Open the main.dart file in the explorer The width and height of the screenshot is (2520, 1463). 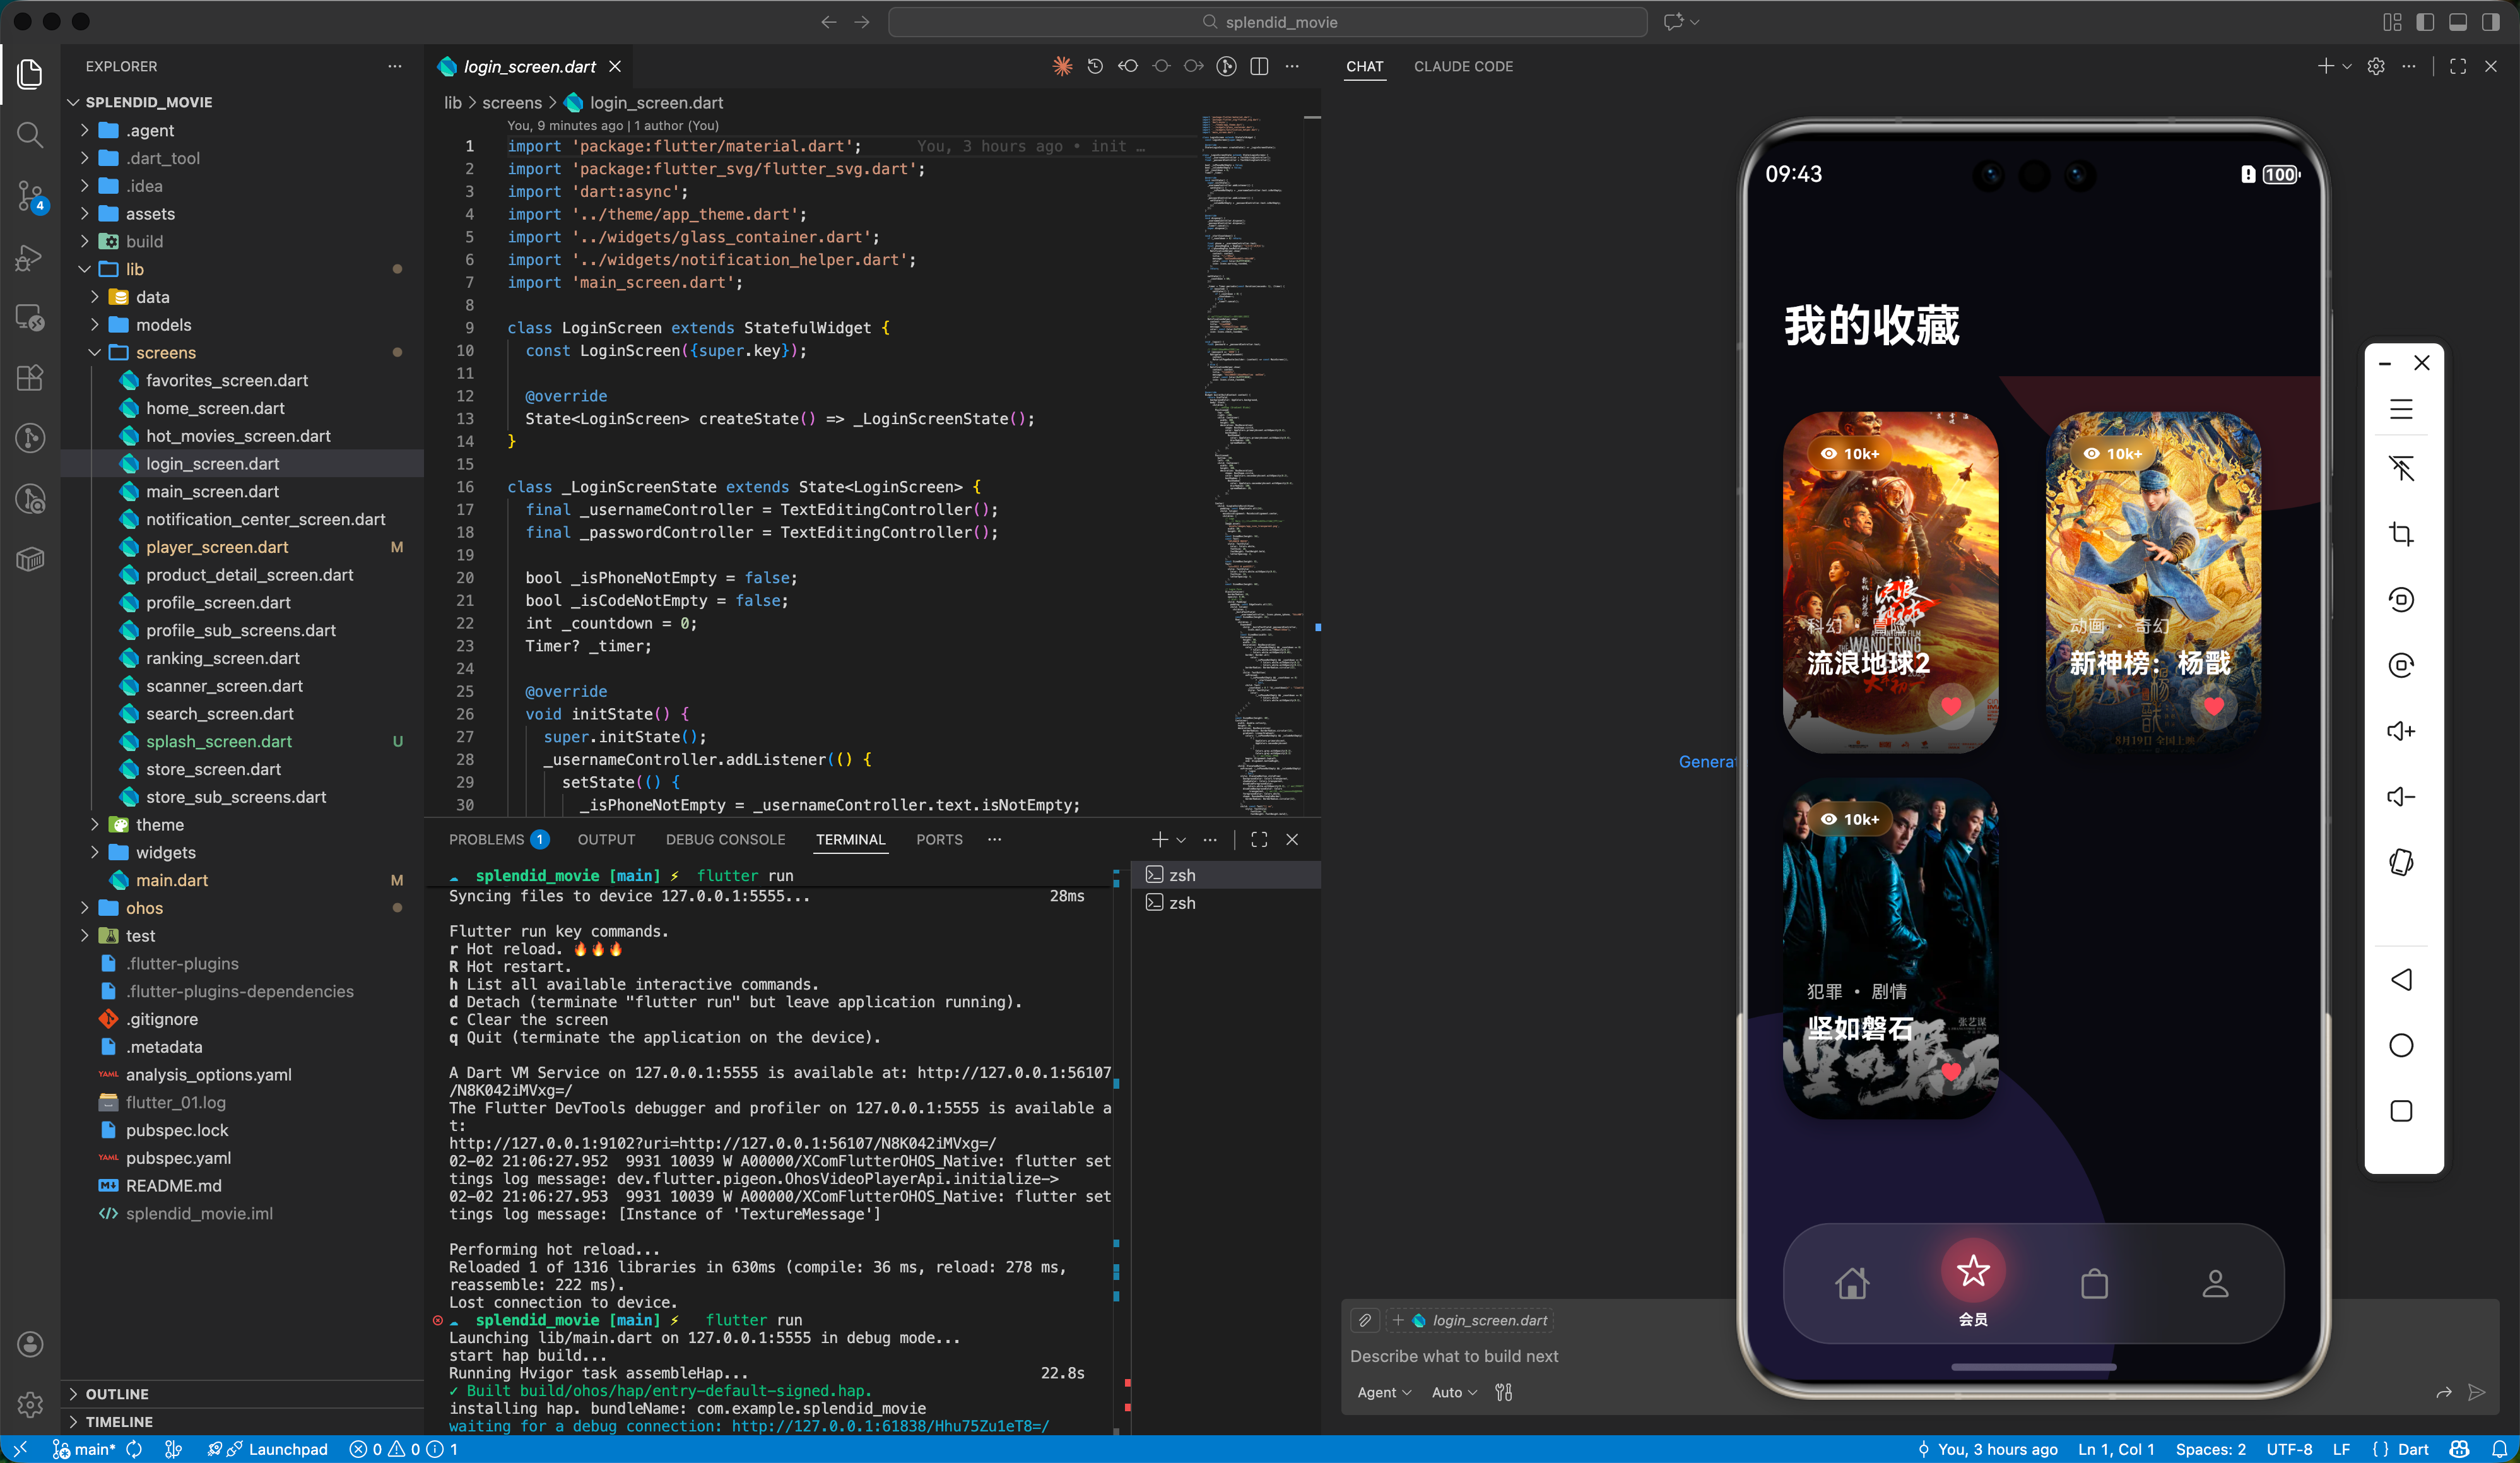pos(172,880)
